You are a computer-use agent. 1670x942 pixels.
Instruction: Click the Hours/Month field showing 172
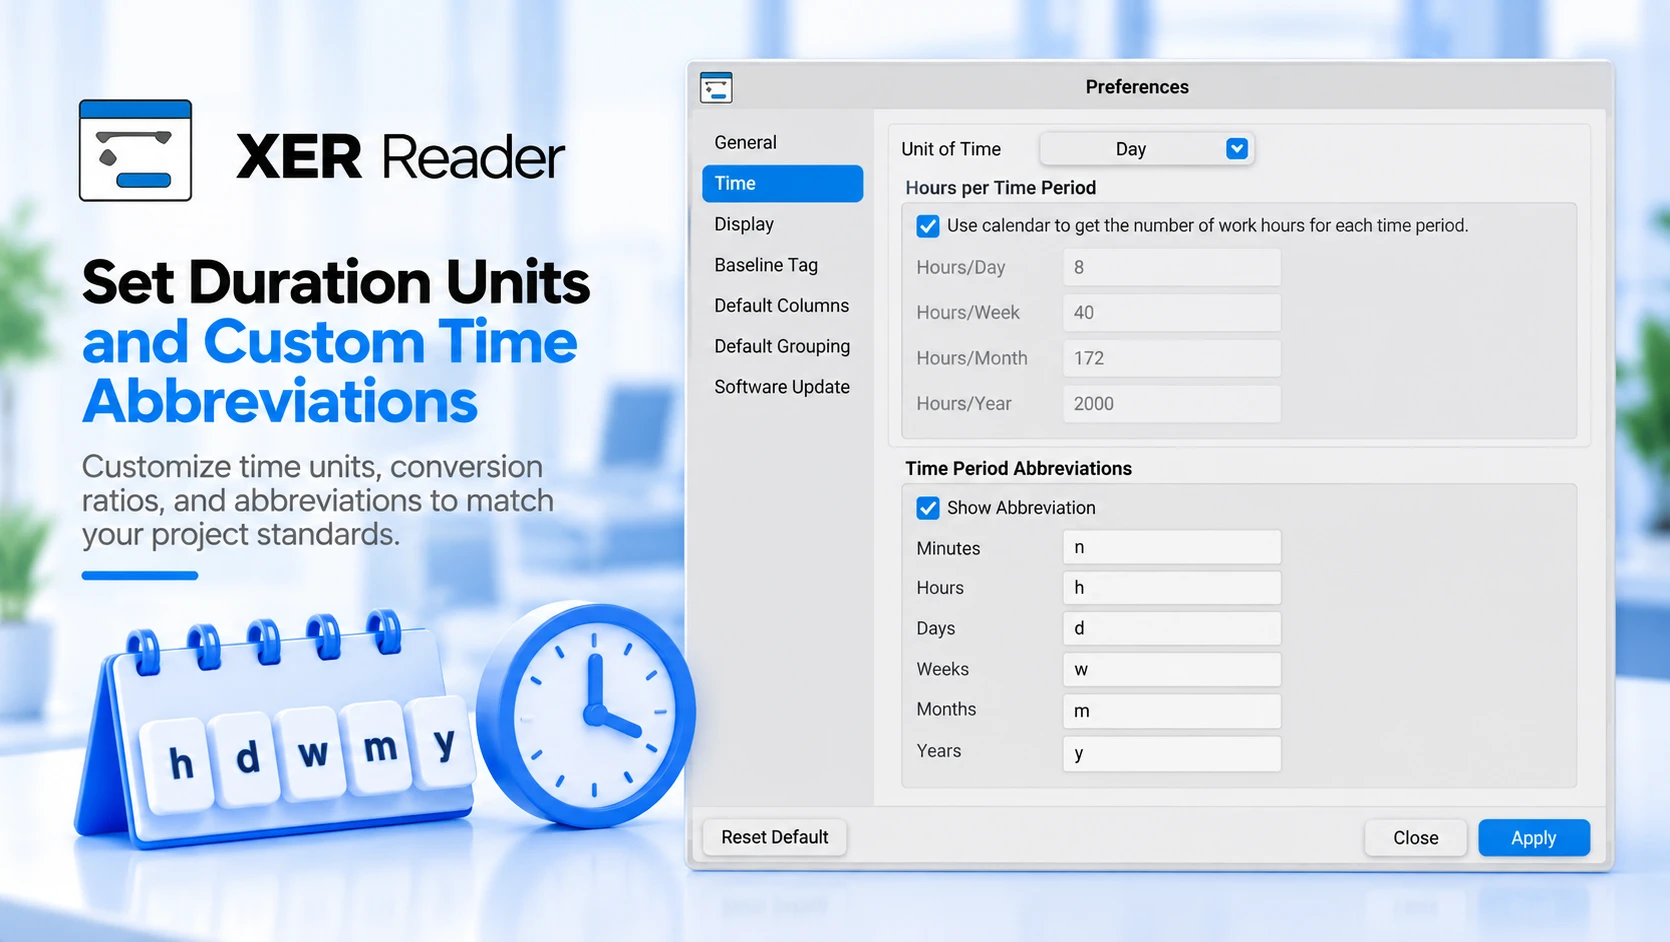click(x=1172, y=358)
